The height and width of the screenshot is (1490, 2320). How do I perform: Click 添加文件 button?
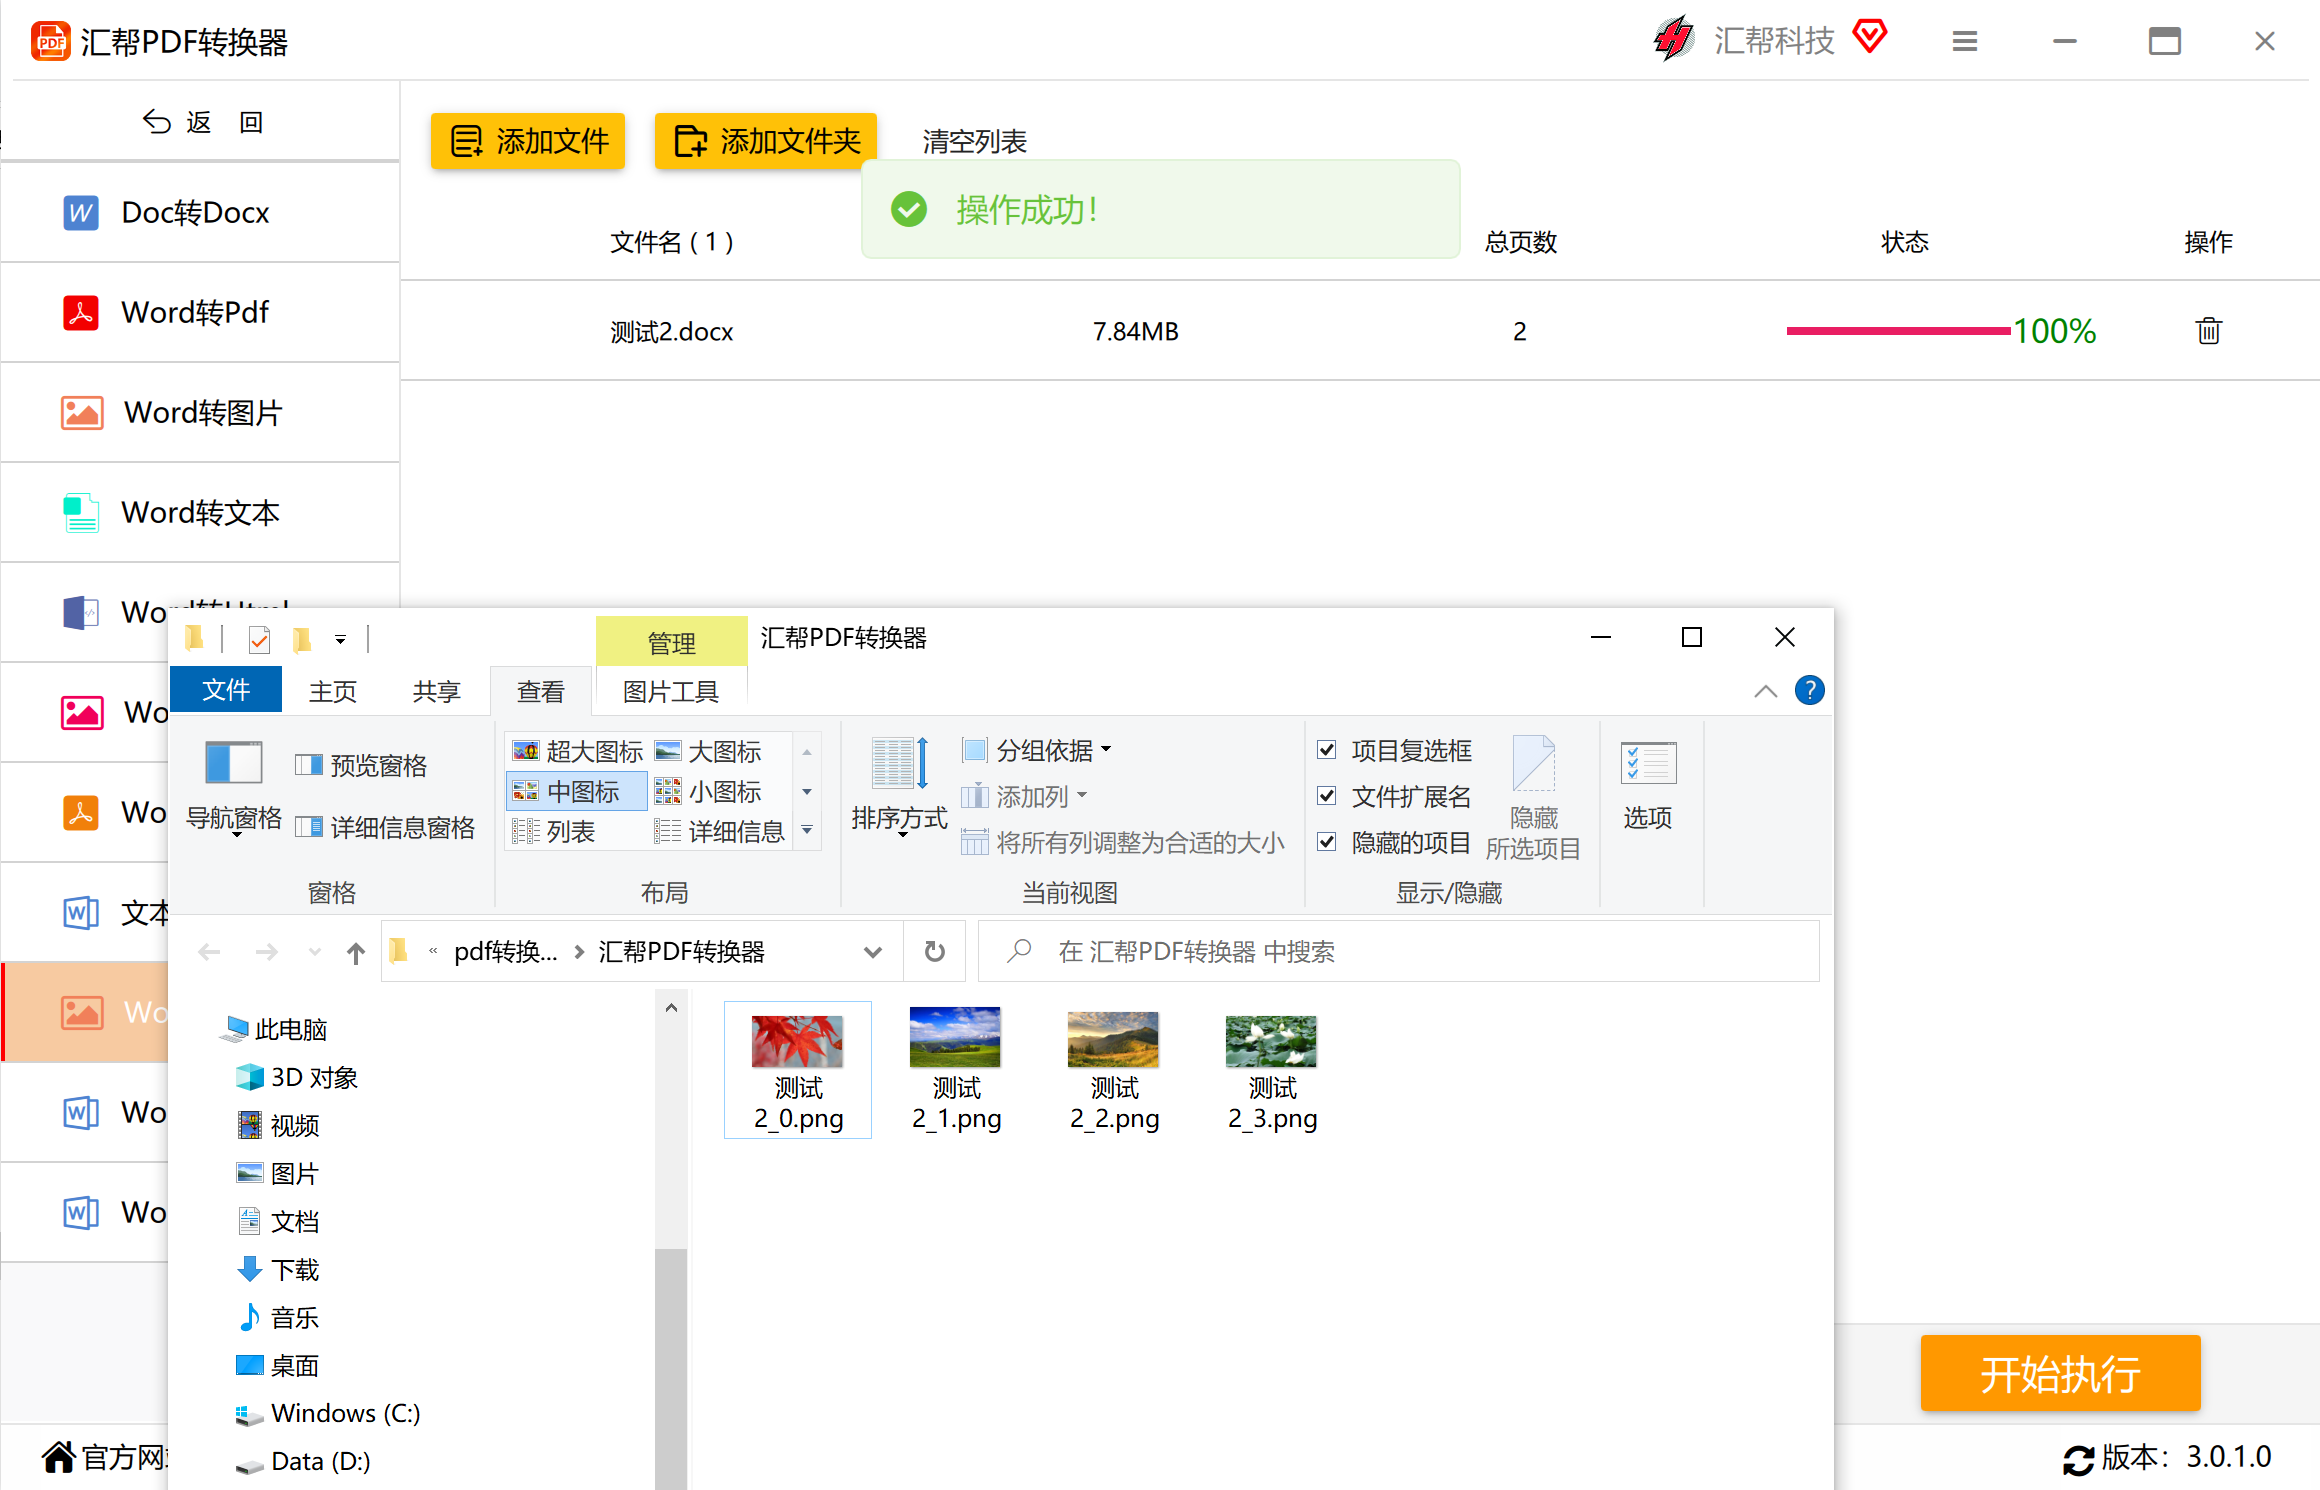[528, 141]
